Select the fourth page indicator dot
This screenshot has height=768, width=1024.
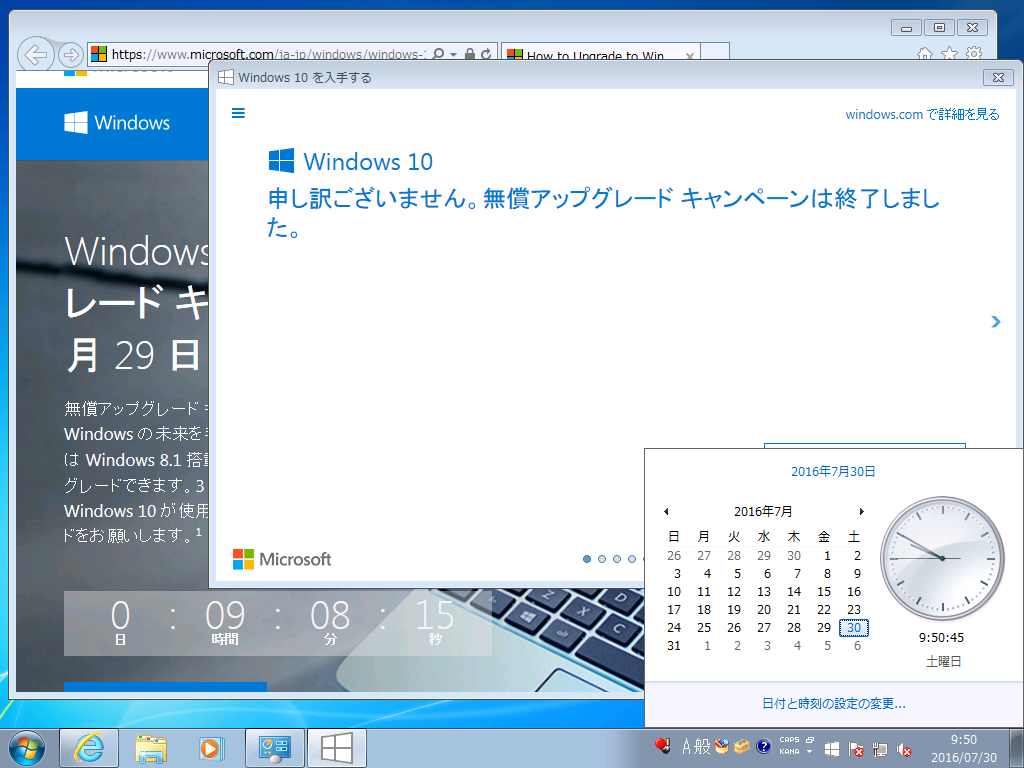(632, 559)
